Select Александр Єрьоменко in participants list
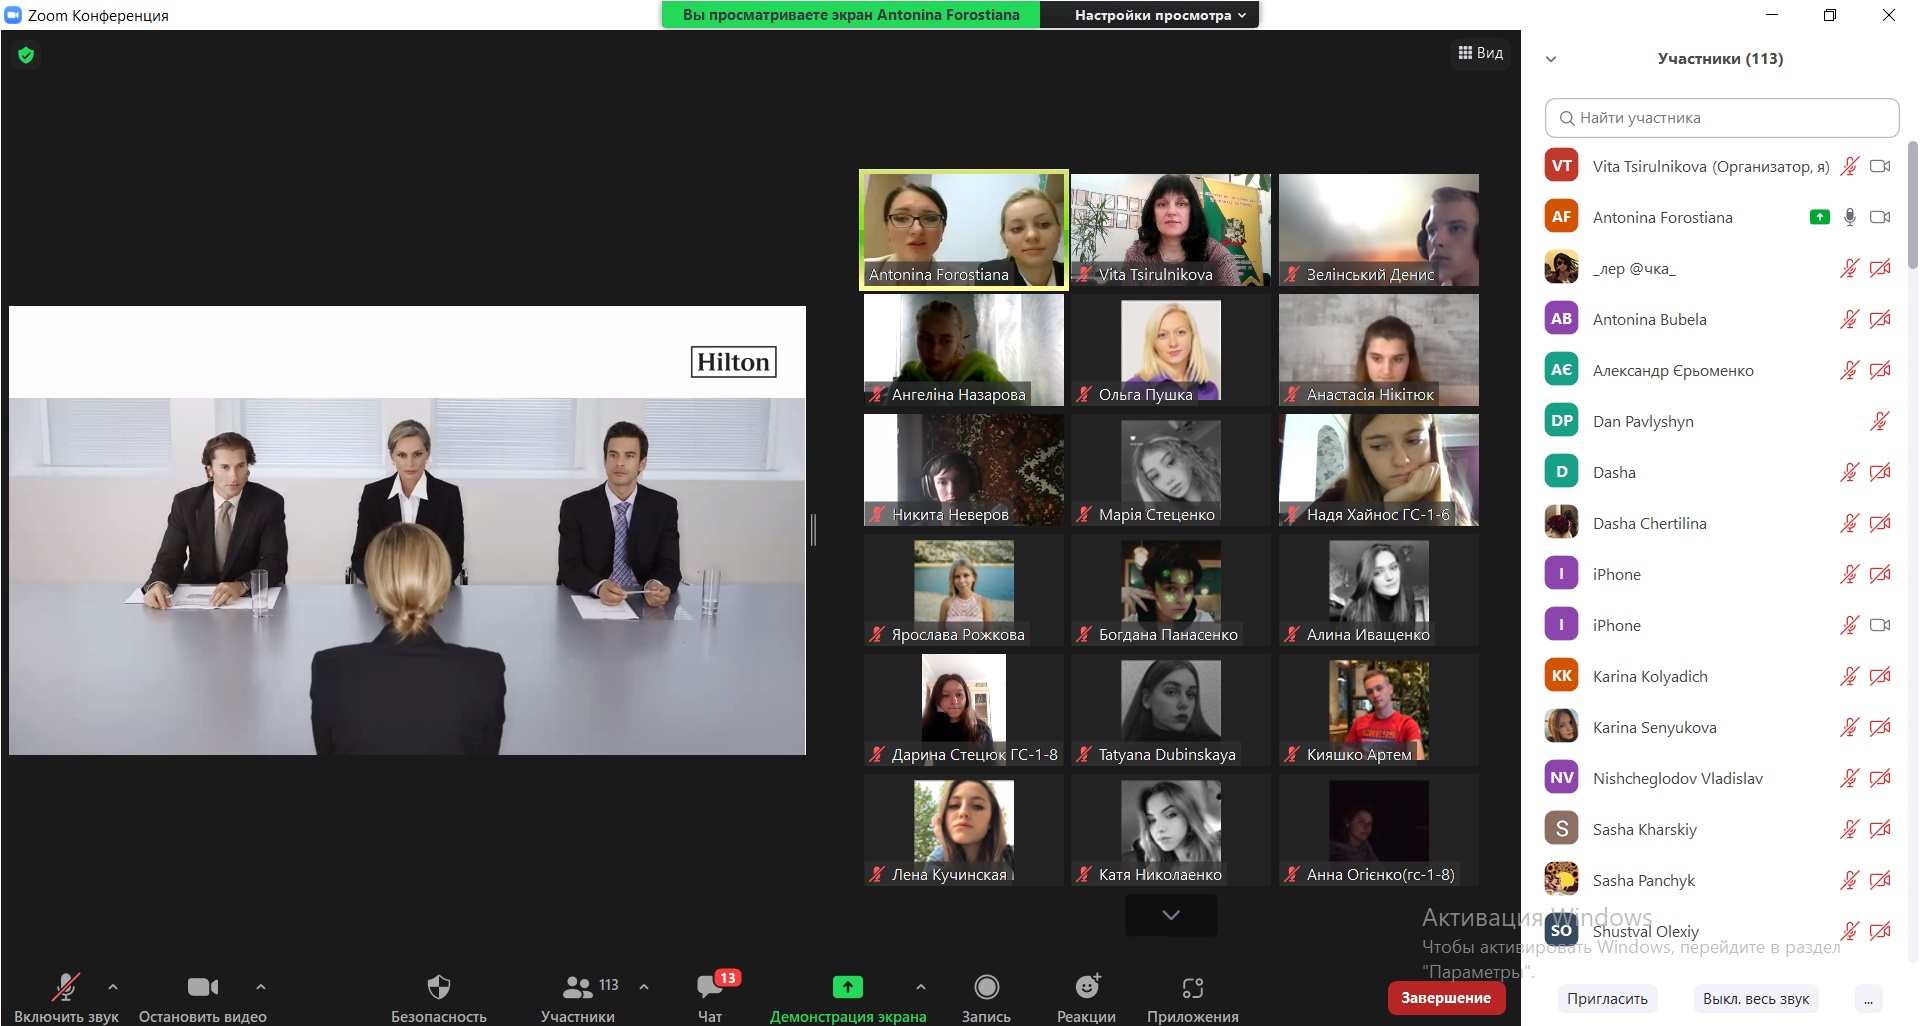This screenshot has width=1922, height=1026. coord(1720,370)
